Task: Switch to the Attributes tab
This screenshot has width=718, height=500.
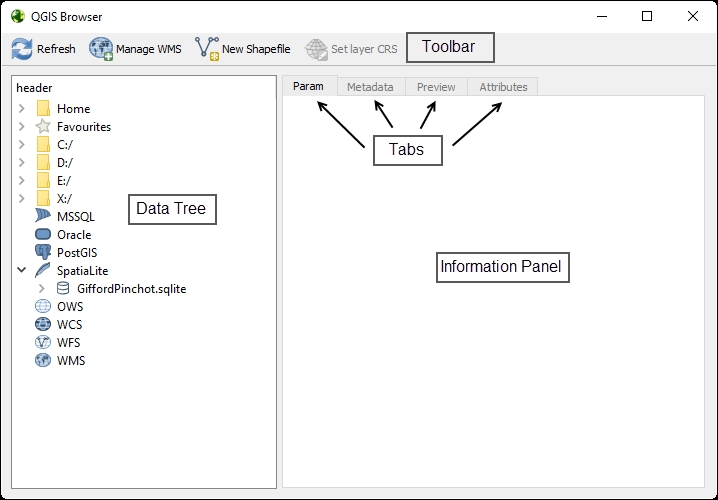Action: pos(503,87)
